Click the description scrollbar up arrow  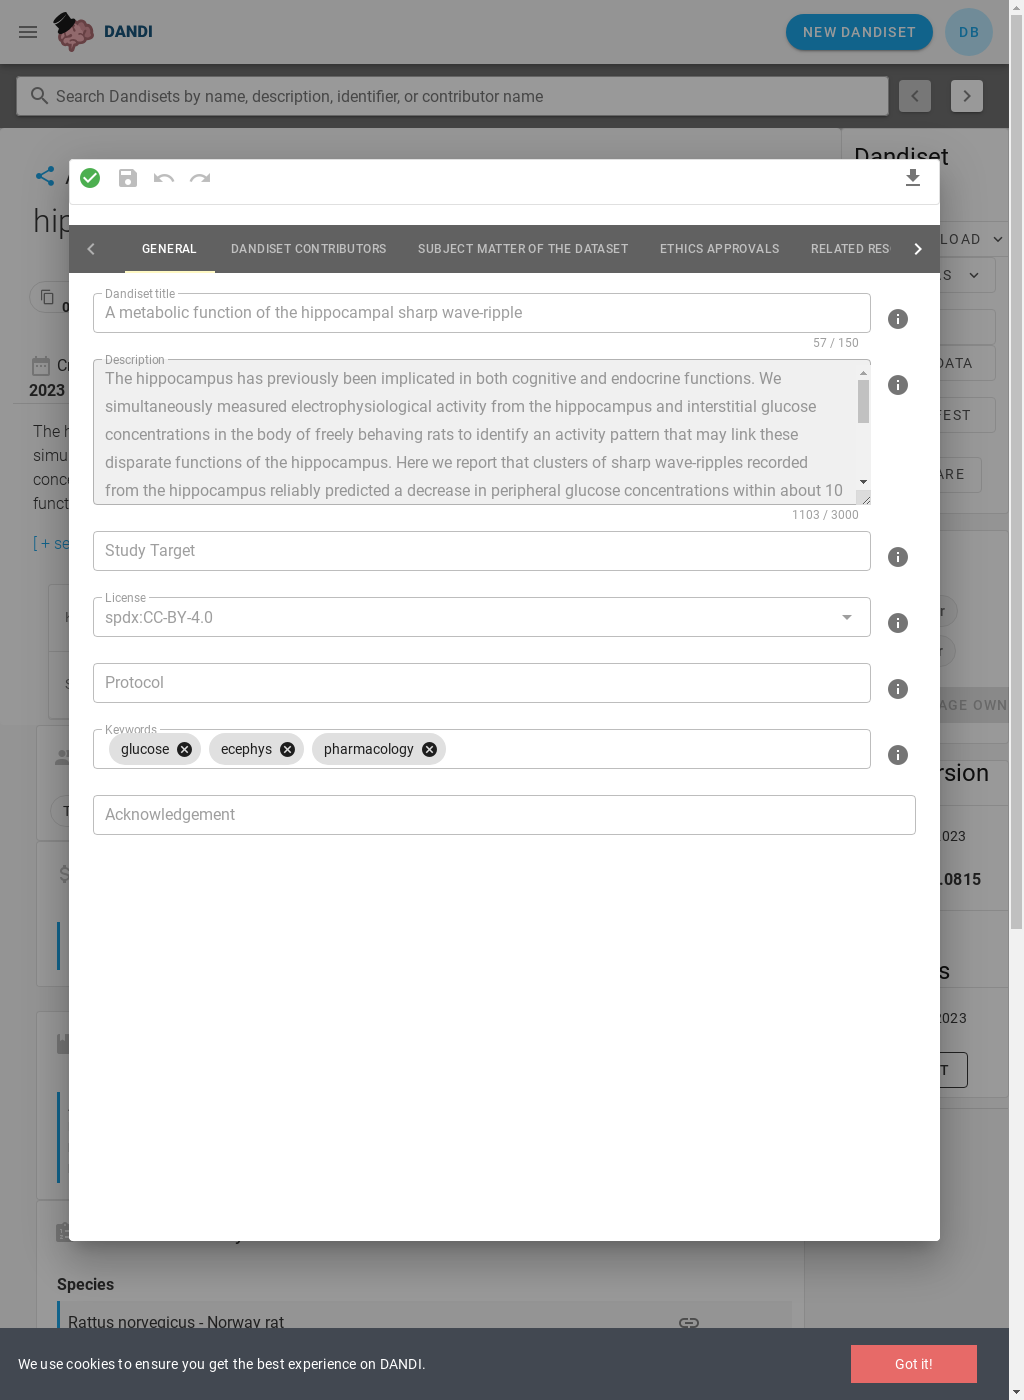click(863, 372)
